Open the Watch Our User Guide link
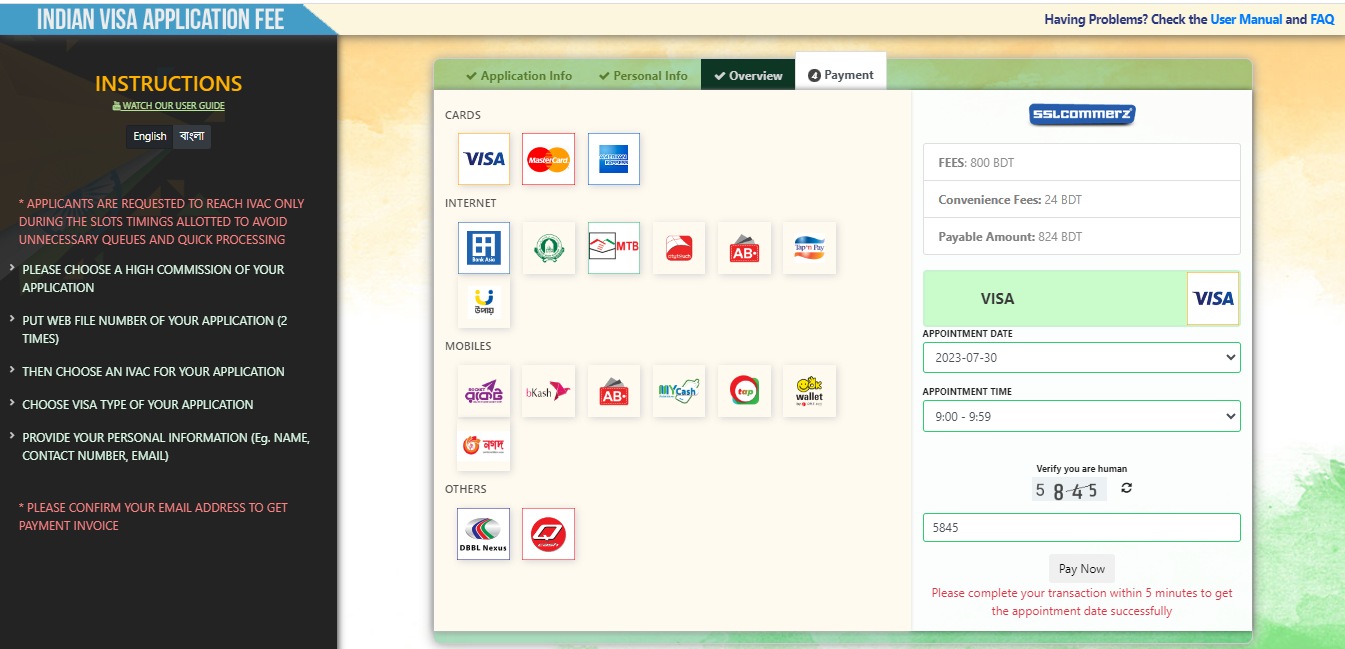The height and width of the screenshot is (649, 1345). click(x=168, y=106)
